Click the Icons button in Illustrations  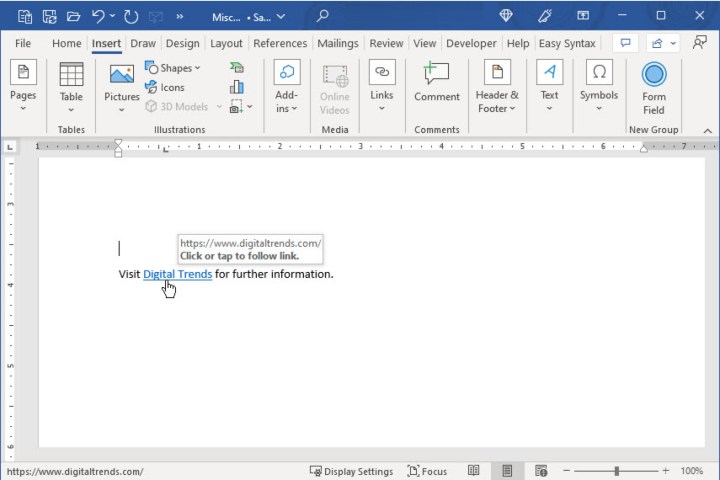click(x=165, y=87)
